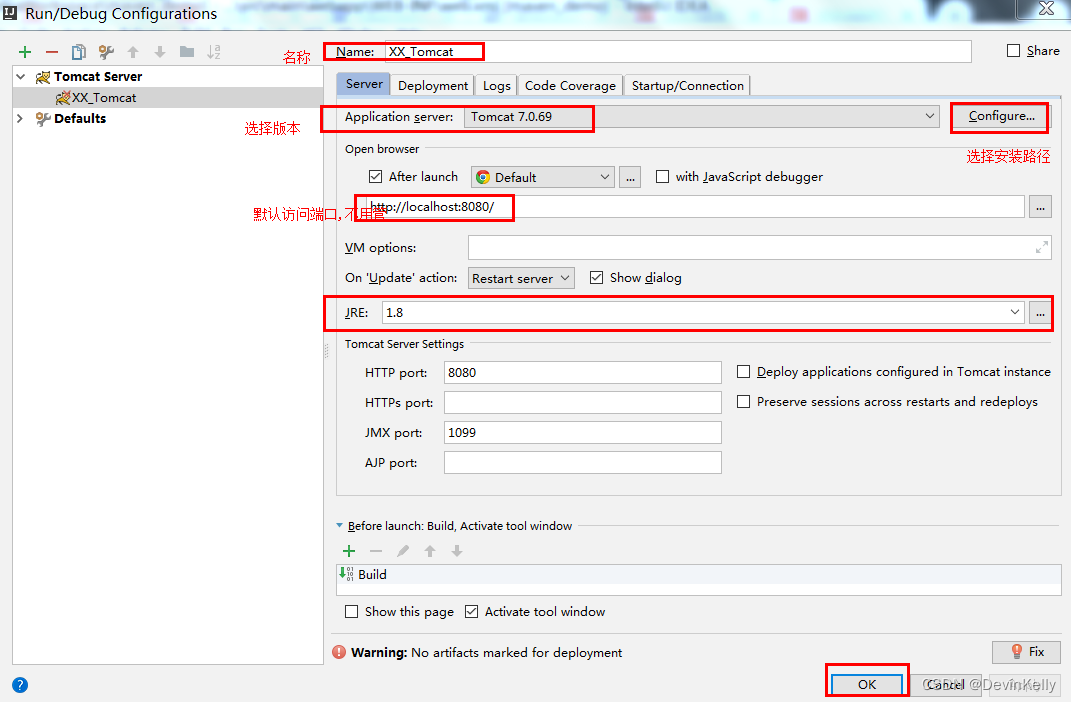The height and width of the screenshot is (702, 1071).
Task: Collapse the Tomcat Server tree node
Action: (20, 76)
